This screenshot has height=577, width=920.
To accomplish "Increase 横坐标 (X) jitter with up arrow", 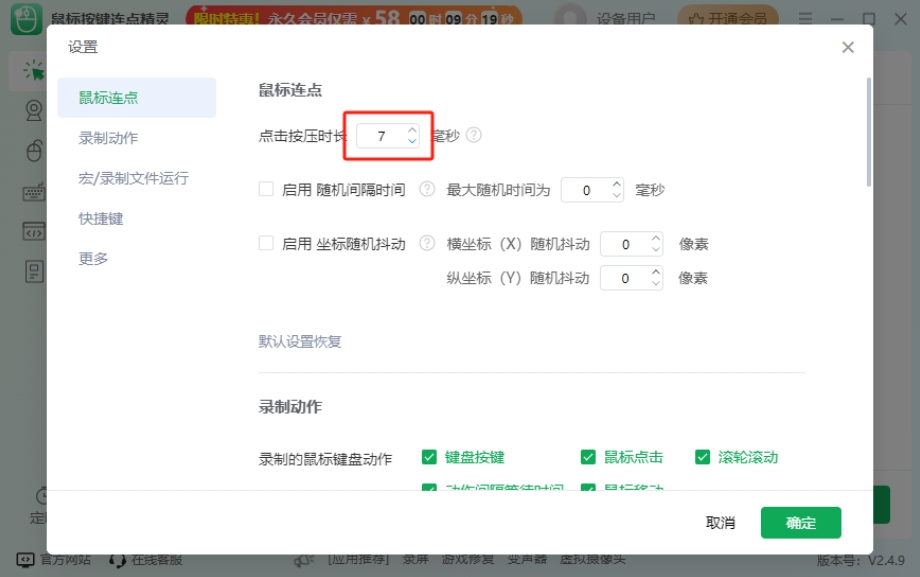I will click(x=656, y=238).
